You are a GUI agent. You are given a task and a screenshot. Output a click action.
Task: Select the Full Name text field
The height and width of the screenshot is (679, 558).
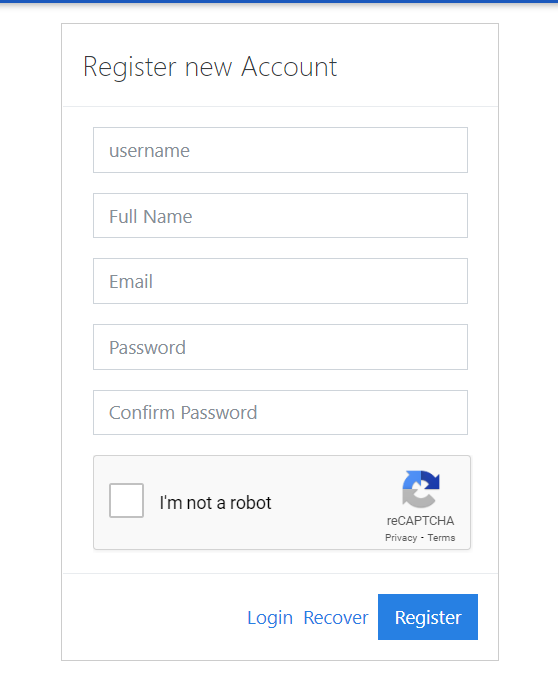coord(280,216)
